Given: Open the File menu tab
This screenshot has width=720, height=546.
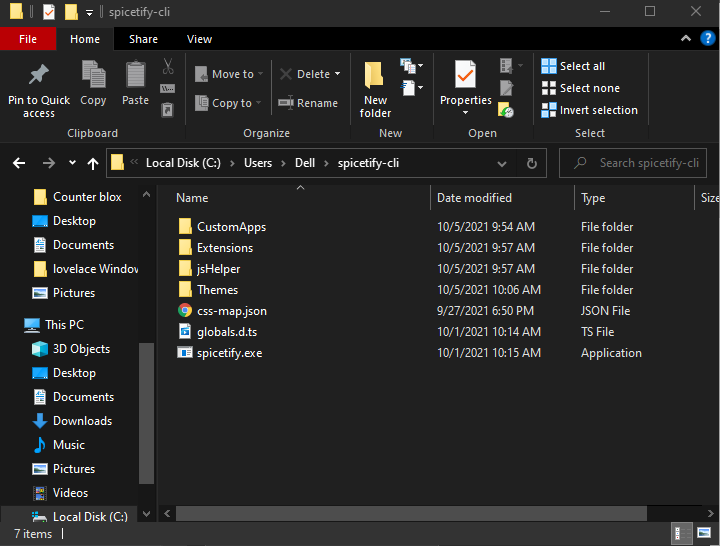Looking at the screenshot, I should [x=28, y=39].
